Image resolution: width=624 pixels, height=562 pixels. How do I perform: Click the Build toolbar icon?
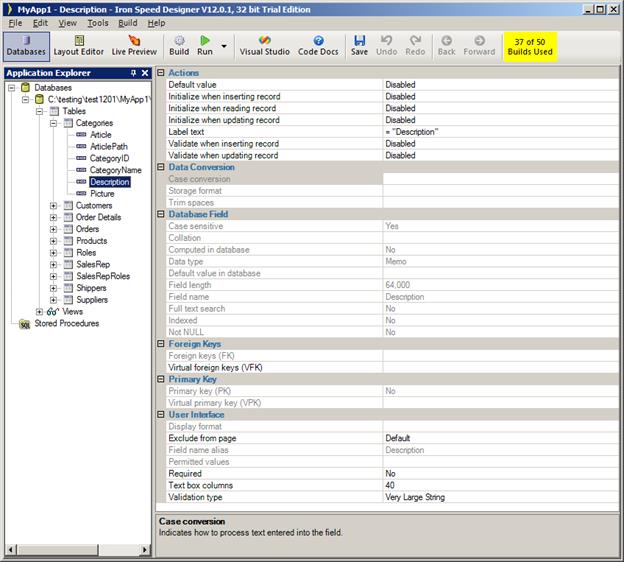pyautogui.click(x=179, y=45)
